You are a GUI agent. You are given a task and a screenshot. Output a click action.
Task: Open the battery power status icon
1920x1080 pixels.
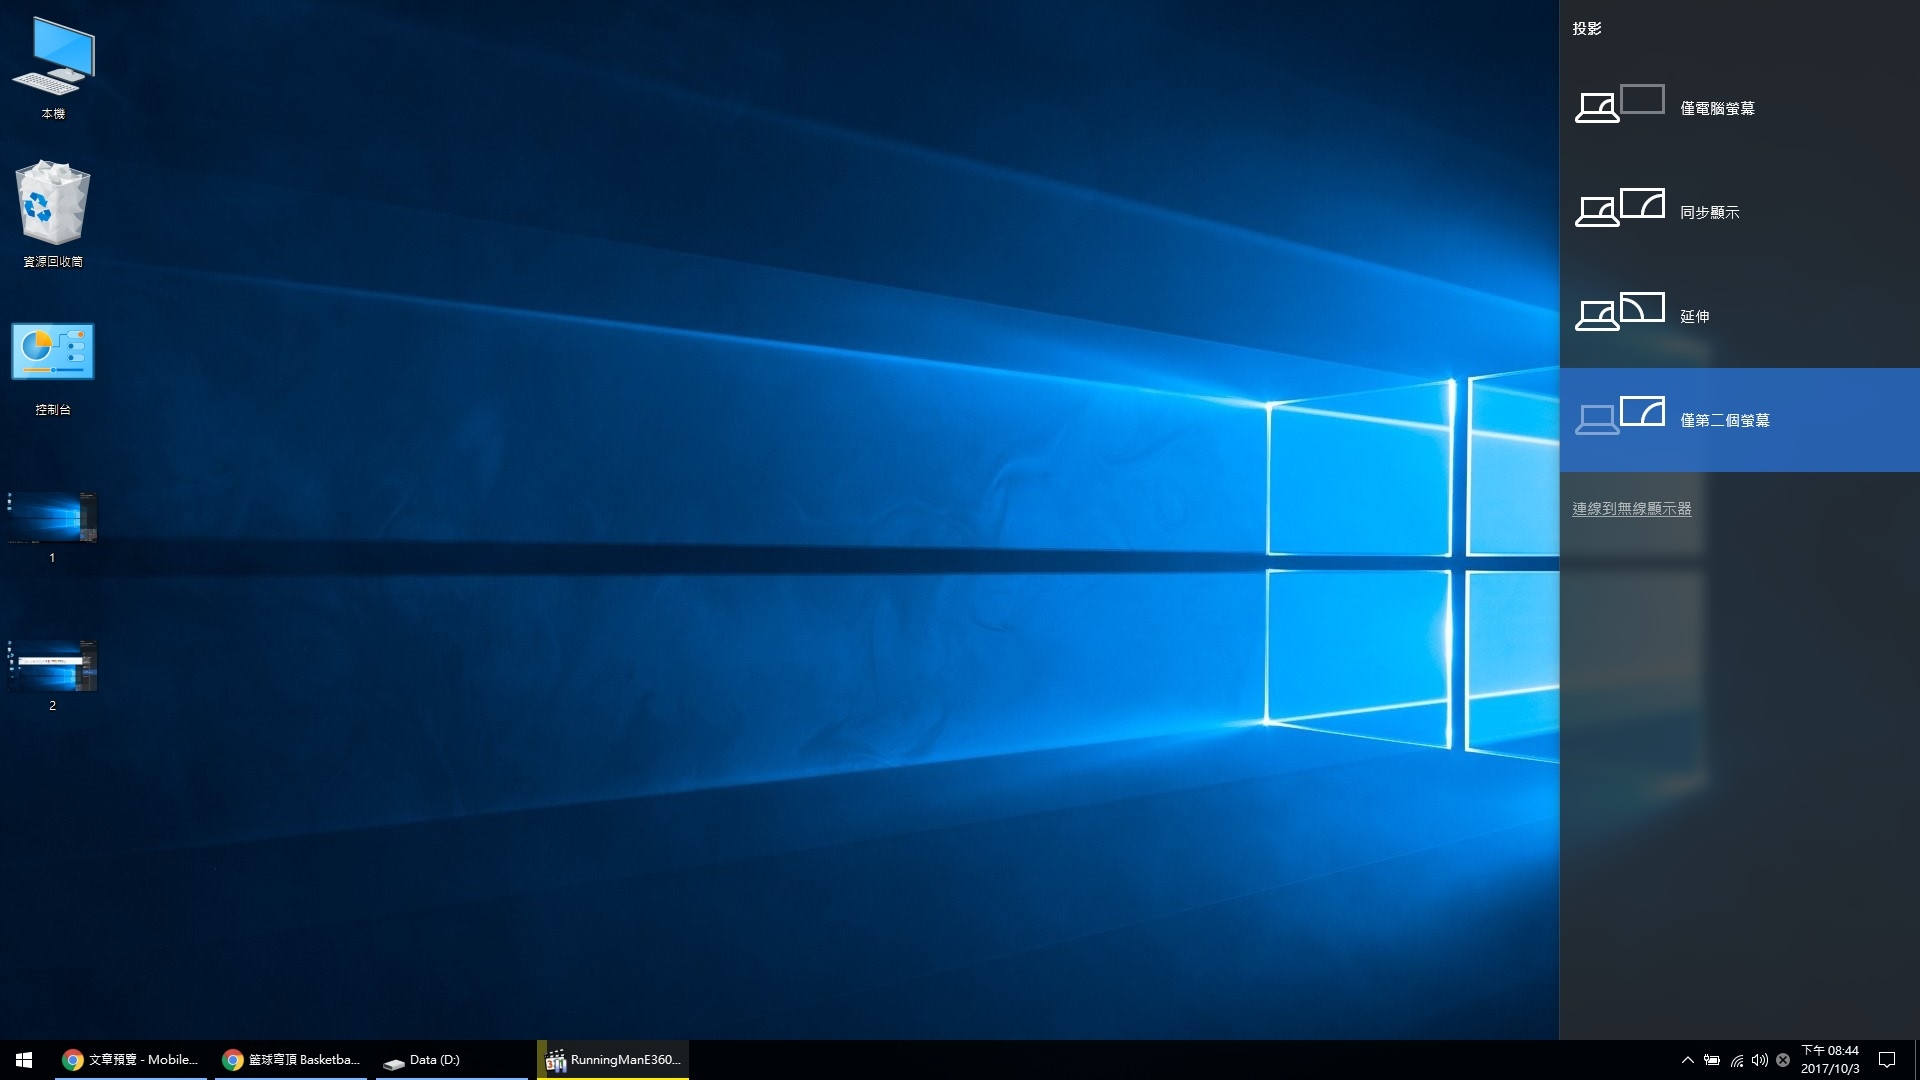(1712, 1060)
